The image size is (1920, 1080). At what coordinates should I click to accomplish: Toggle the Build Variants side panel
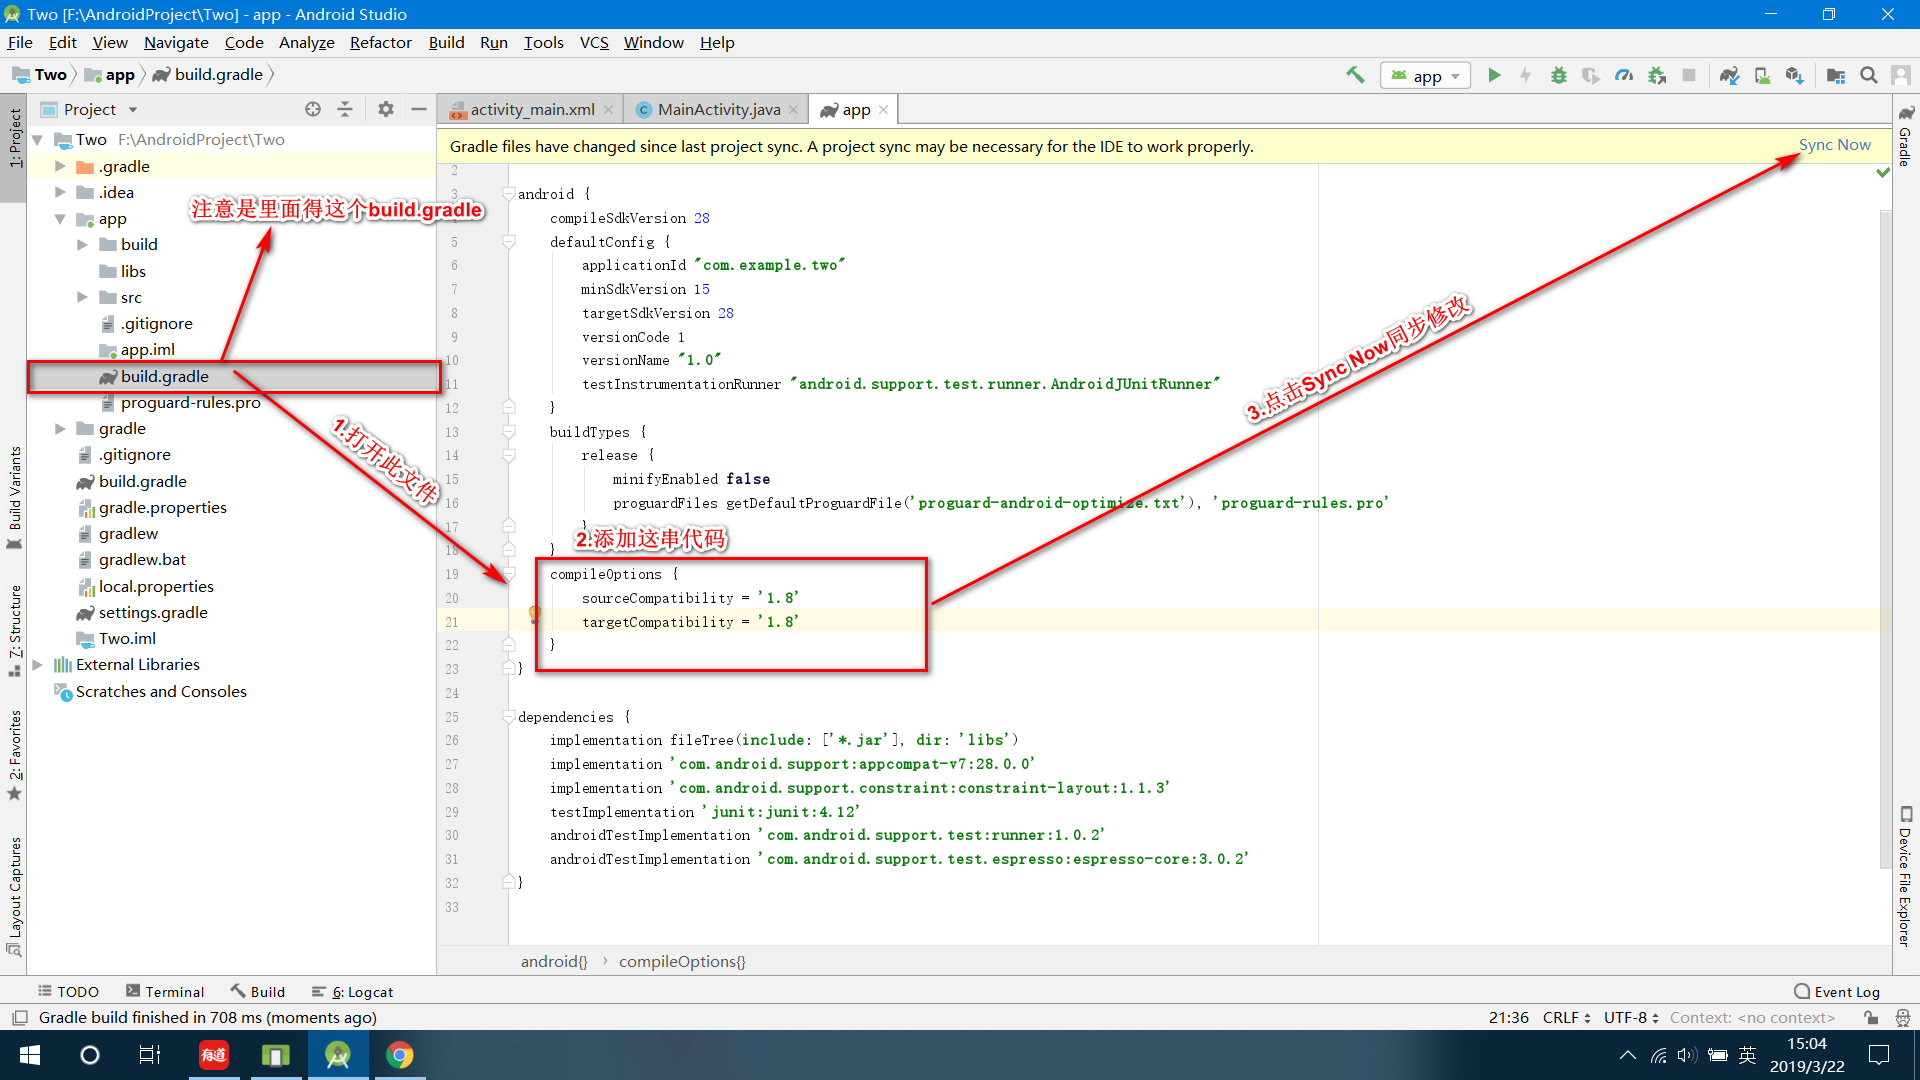(x=14, y=495)
